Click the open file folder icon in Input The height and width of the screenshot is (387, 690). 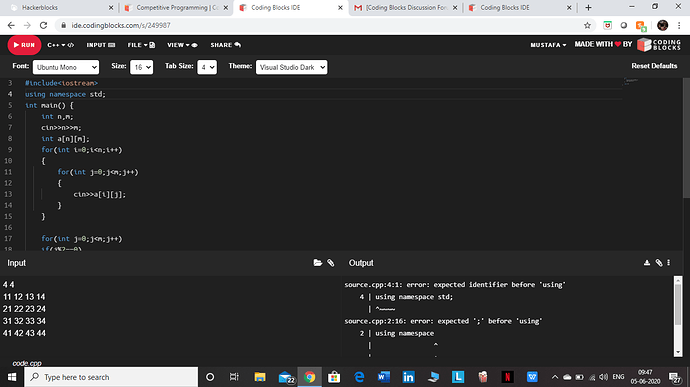pos(317,263)
